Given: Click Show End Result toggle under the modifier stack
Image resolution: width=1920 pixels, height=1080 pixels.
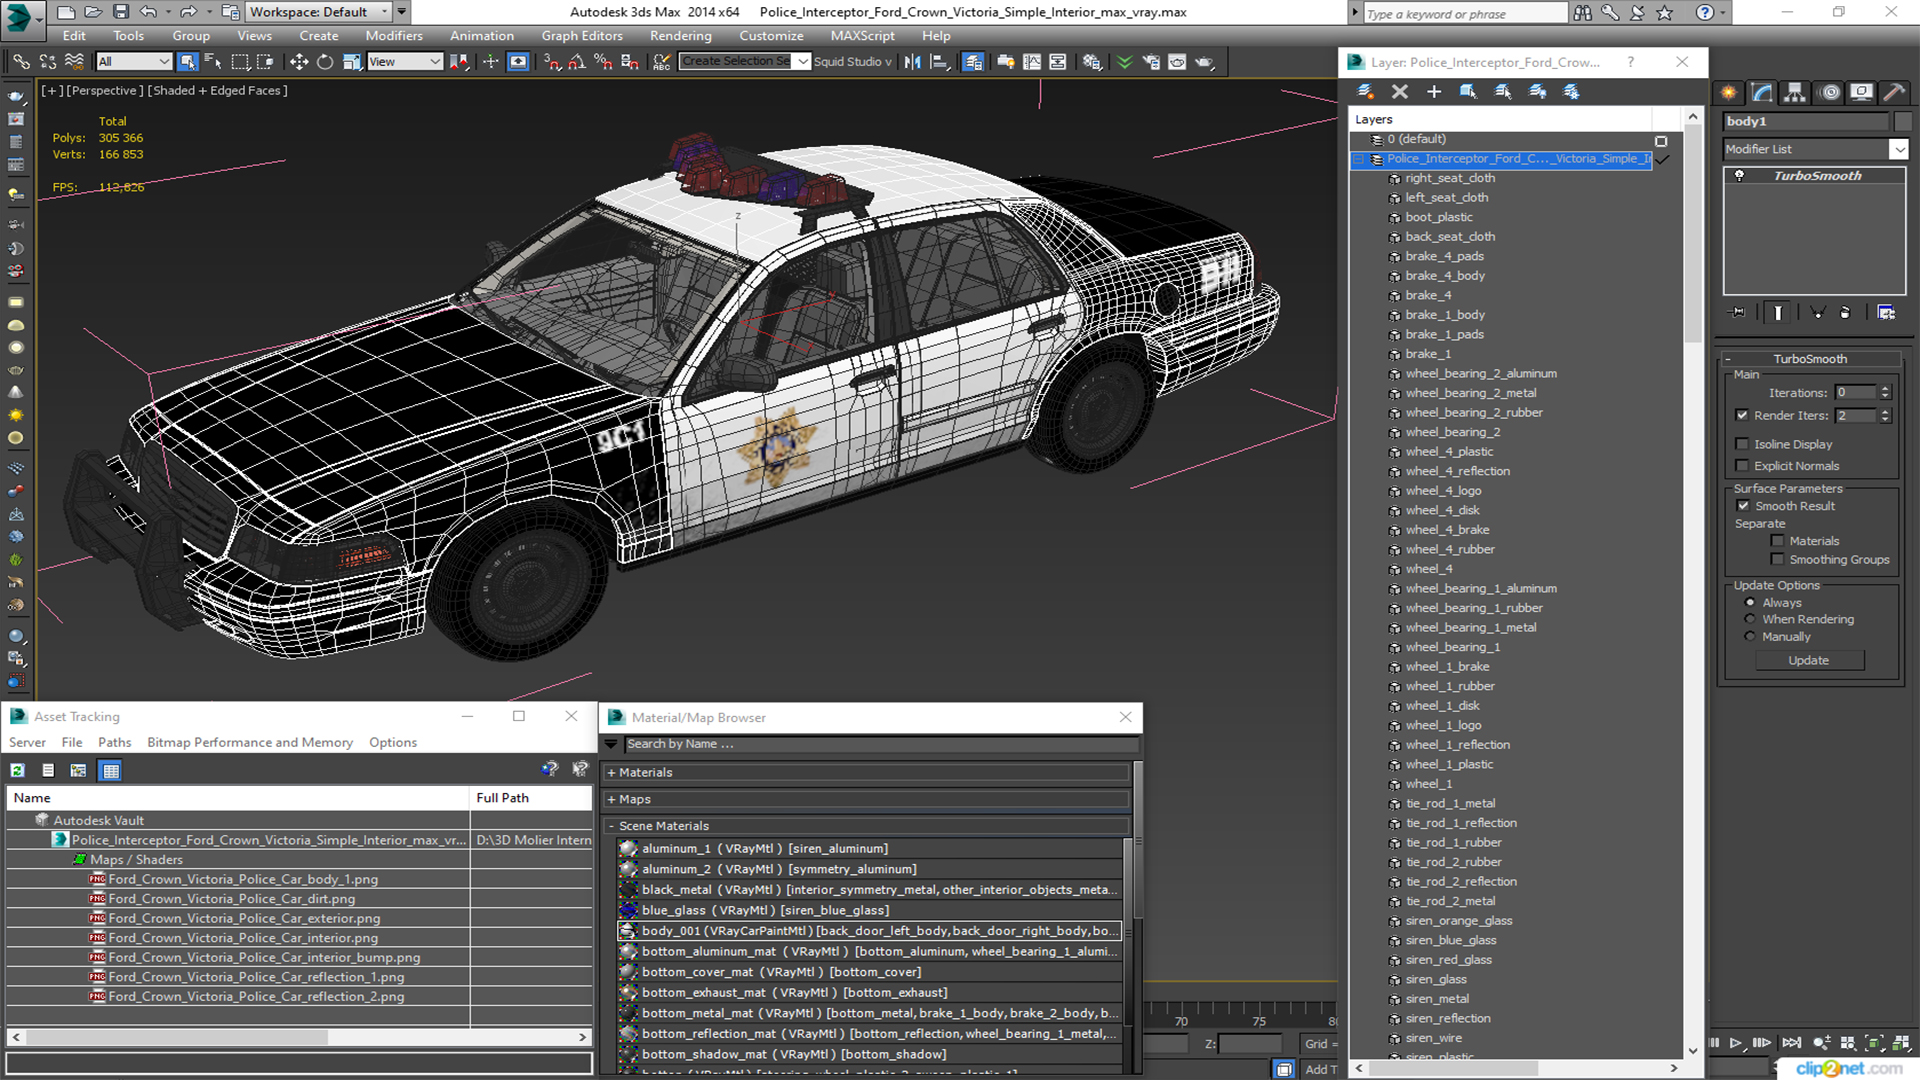Looking at the screenshot, I should click(1778, 313).
